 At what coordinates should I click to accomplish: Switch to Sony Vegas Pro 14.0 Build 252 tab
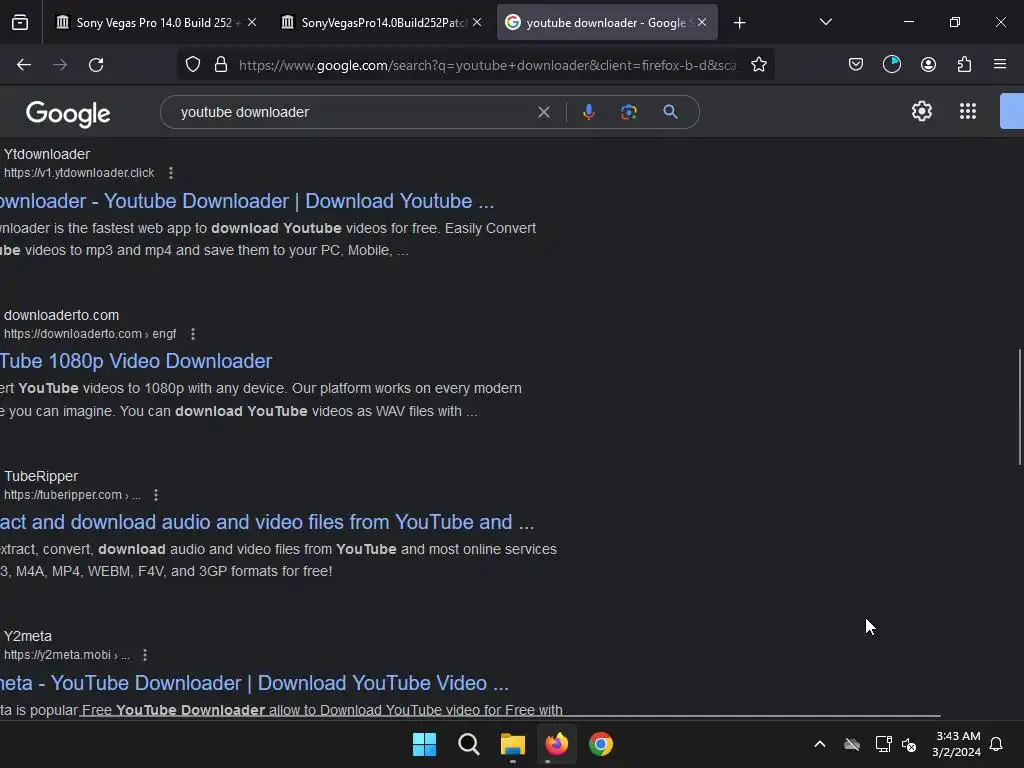pos(154,23)
